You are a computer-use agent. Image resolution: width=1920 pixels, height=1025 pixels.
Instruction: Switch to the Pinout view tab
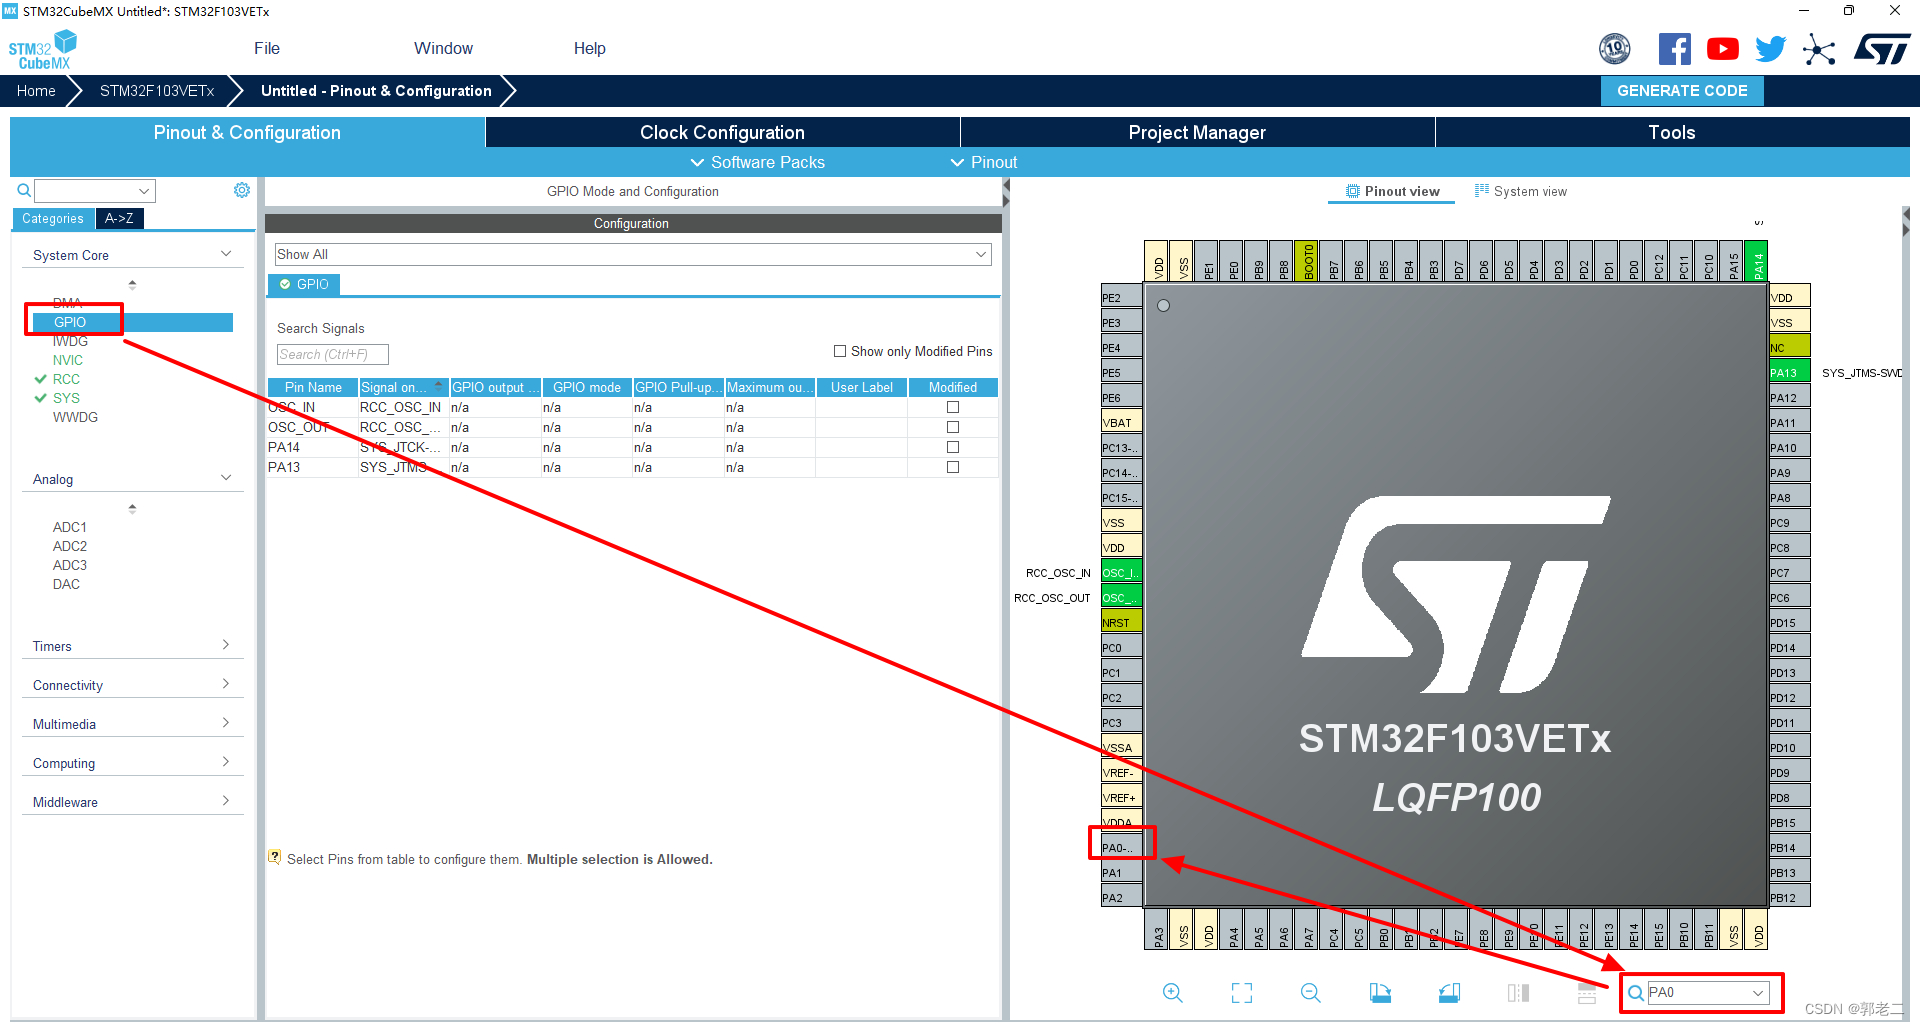pyautogui.click(x=1392, y=191)
